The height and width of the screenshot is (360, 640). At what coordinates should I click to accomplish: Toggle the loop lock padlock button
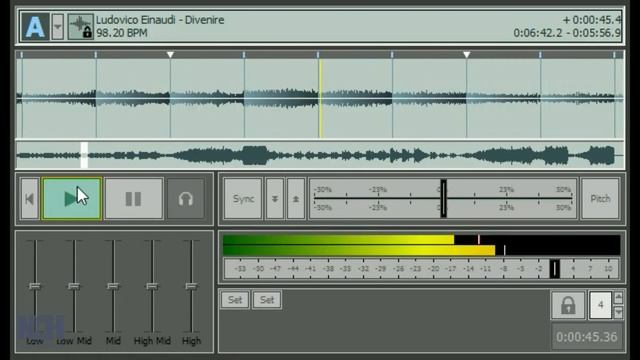pos(568,305)
